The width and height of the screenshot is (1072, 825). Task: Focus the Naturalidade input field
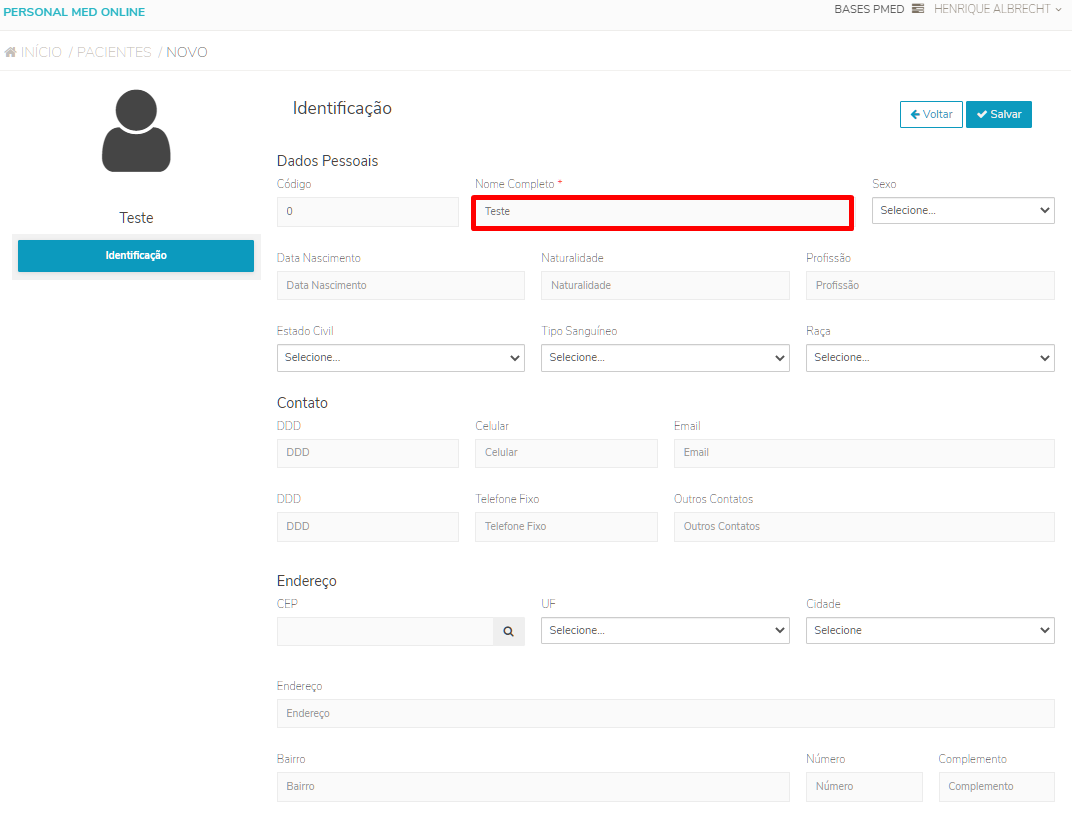(665, 286)
